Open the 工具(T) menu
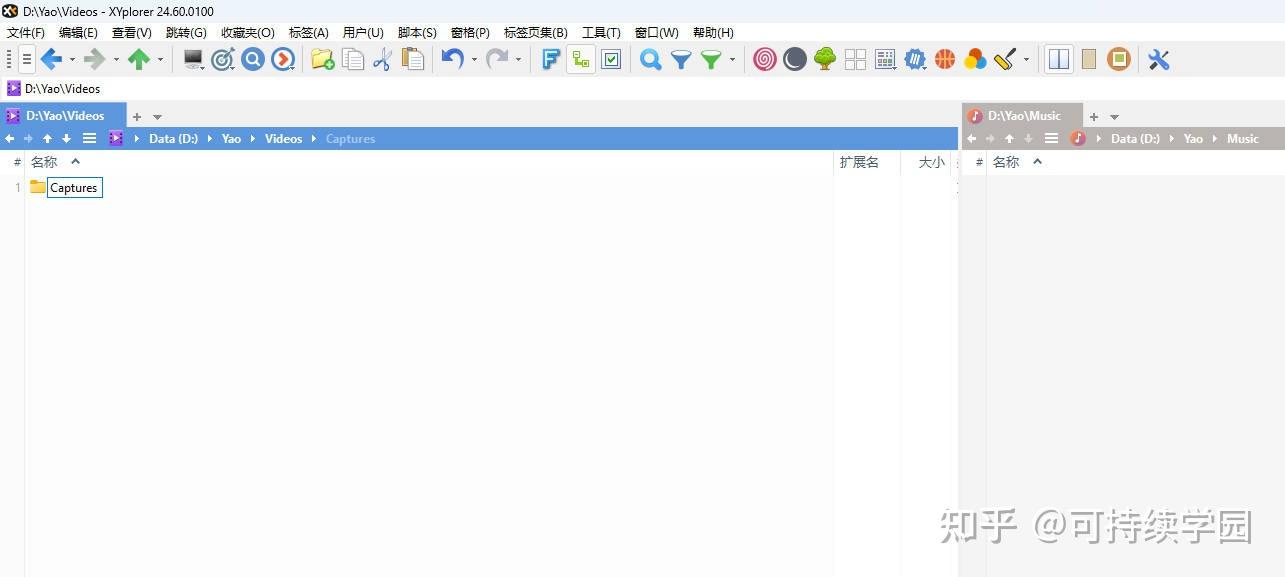Viewport: 1285px width, 577px height. (601, 32)
